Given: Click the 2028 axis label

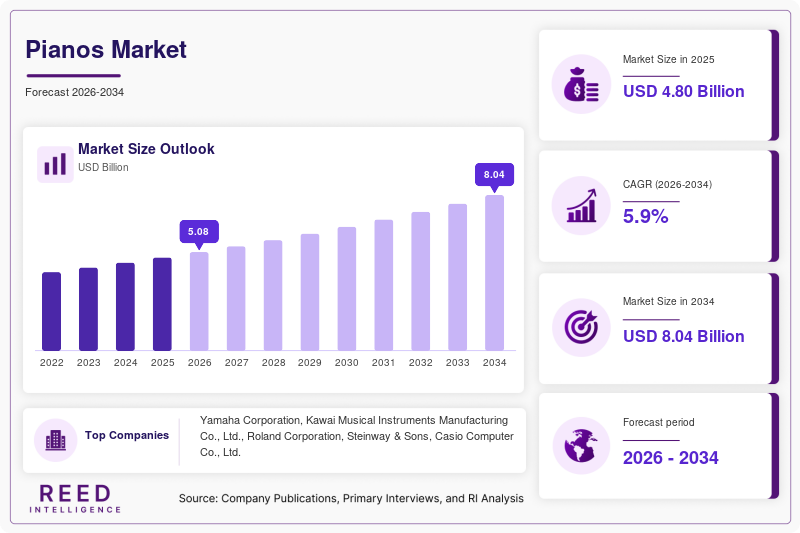Looking at the screenshot, I should [x=273, y=363].
